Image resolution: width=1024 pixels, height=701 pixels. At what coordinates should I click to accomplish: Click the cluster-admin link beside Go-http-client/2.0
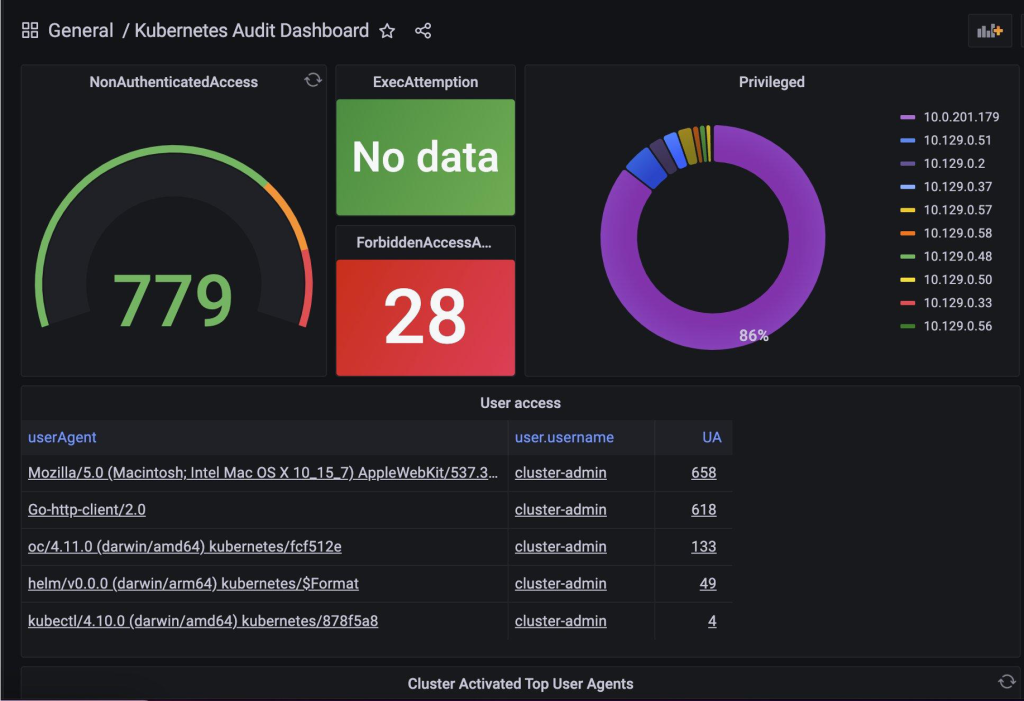560,510
